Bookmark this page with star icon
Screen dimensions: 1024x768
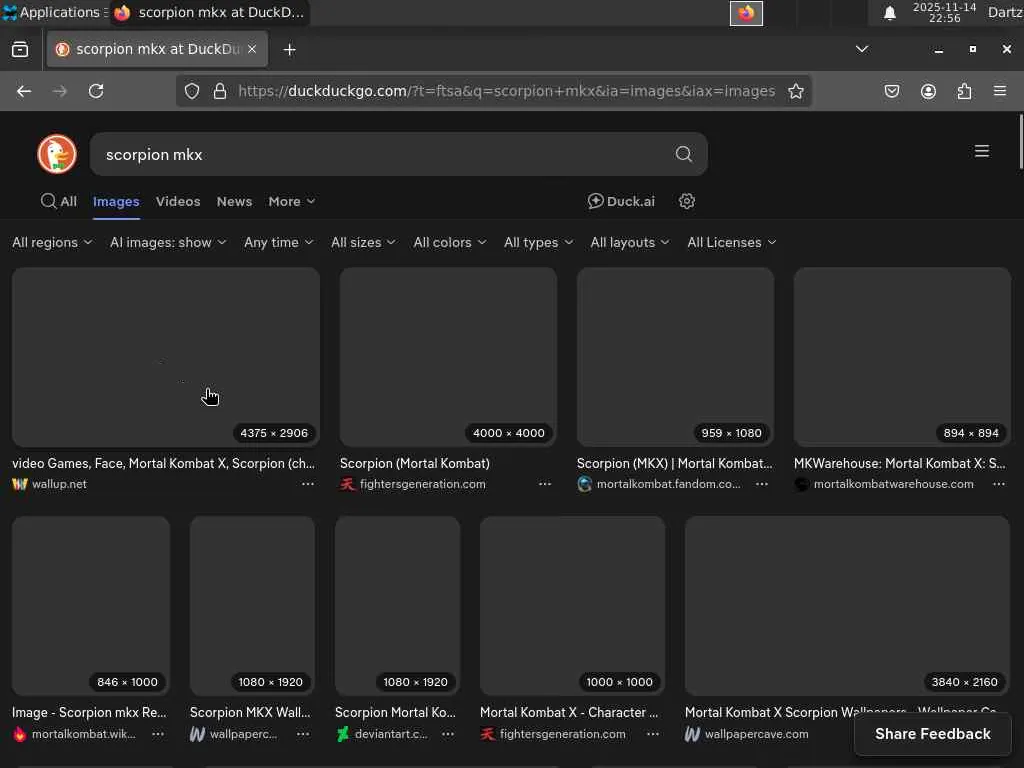pyautogui.click(x=795, y=91)
